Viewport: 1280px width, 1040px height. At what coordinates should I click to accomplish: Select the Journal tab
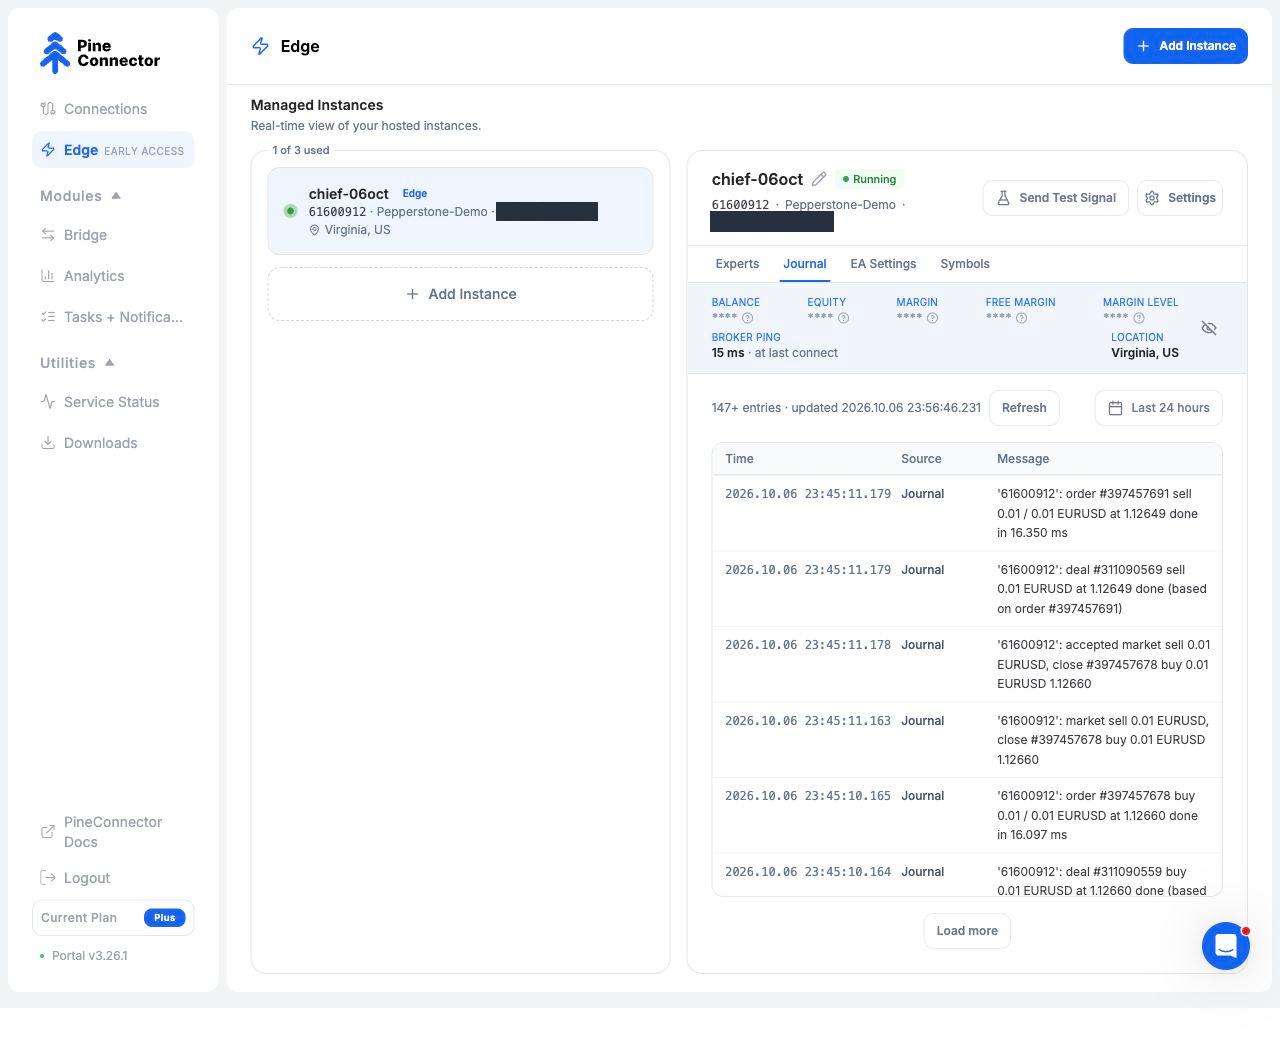[805, 264]
